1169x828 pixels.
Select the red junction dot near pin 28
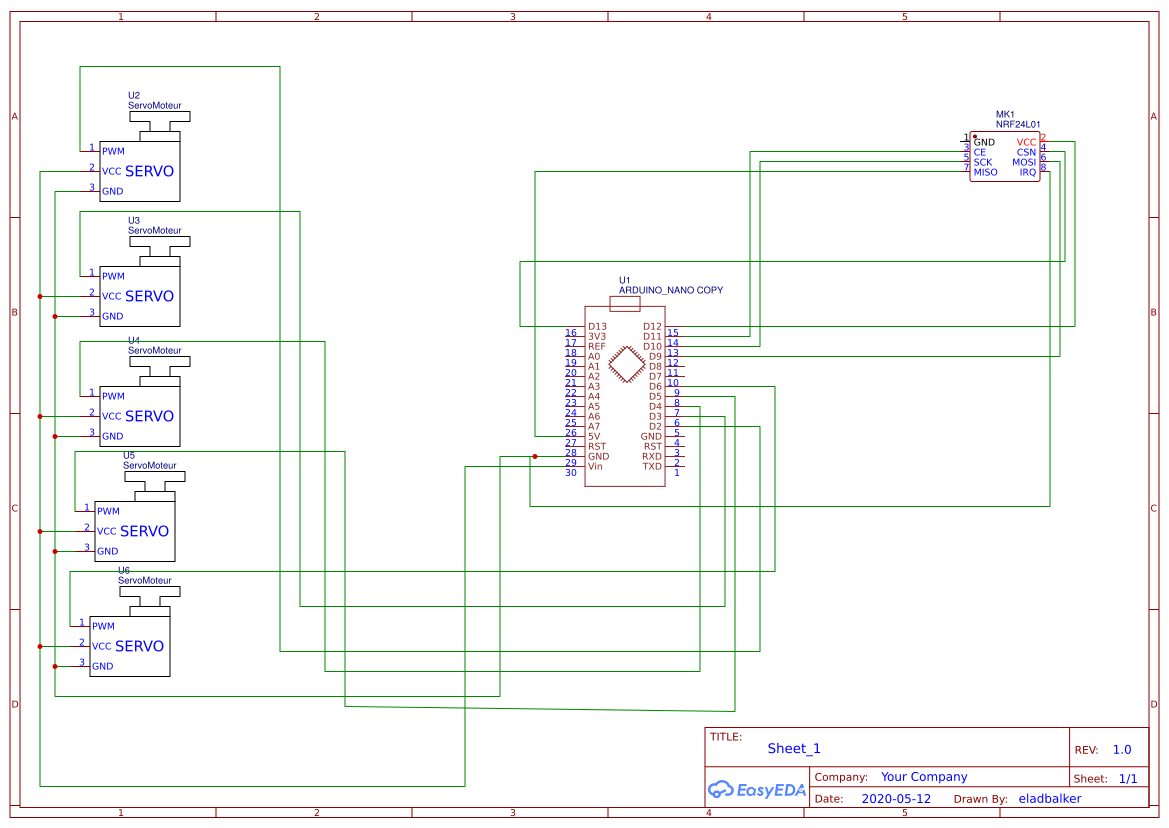(x=537, y=455)
